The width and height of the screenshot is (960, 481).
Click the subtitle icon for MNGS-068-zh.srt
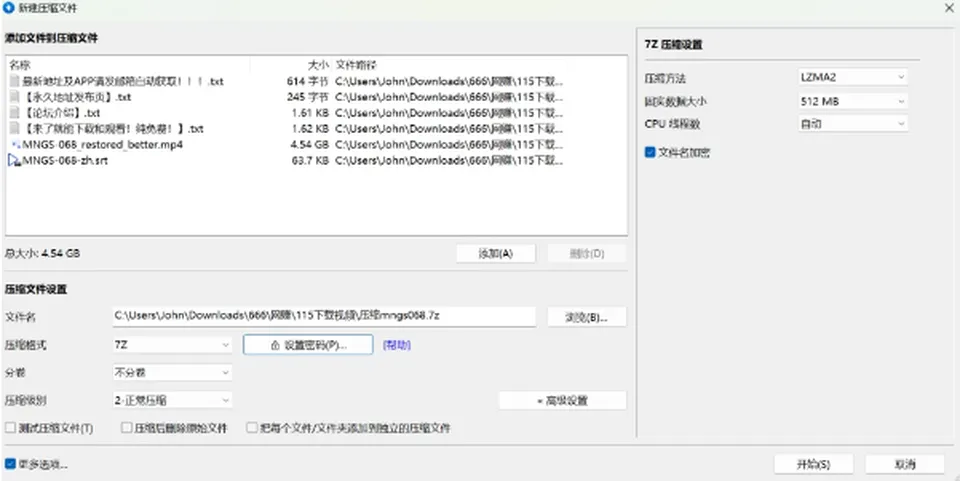point(15,160)
